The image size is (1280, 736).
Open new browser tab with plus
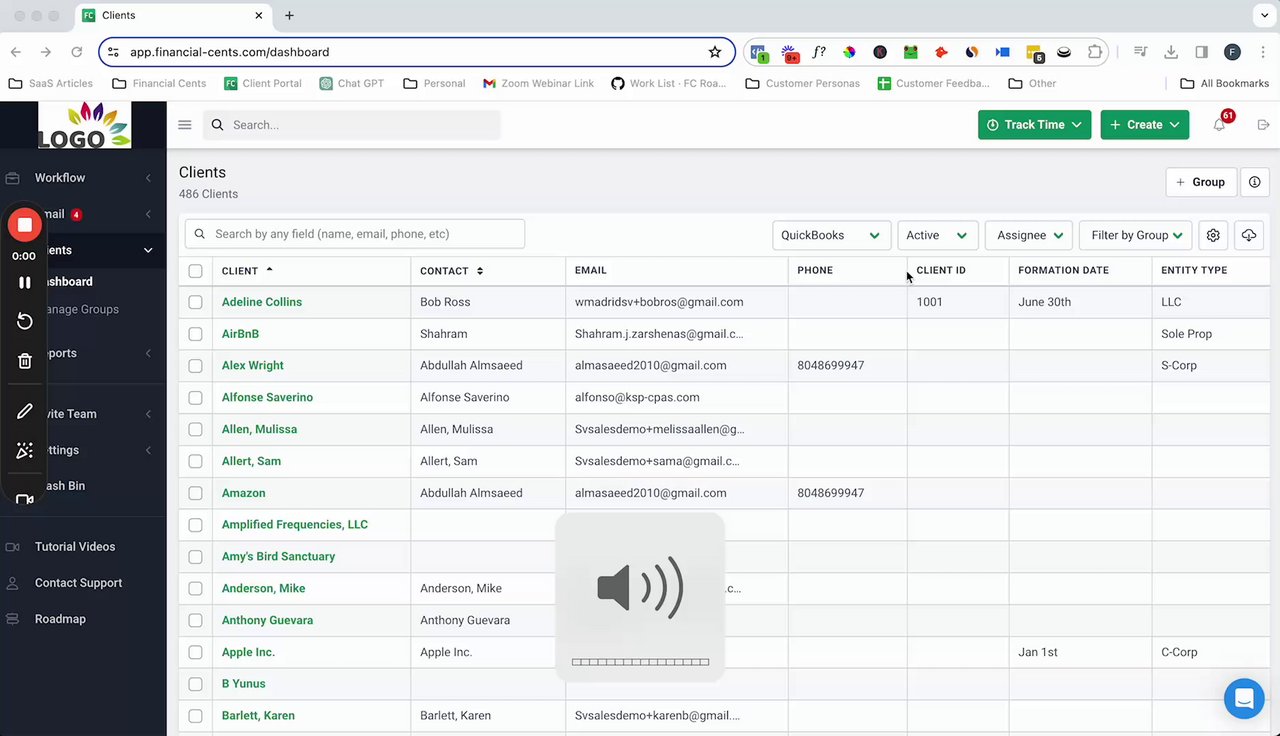coord(289,16)
